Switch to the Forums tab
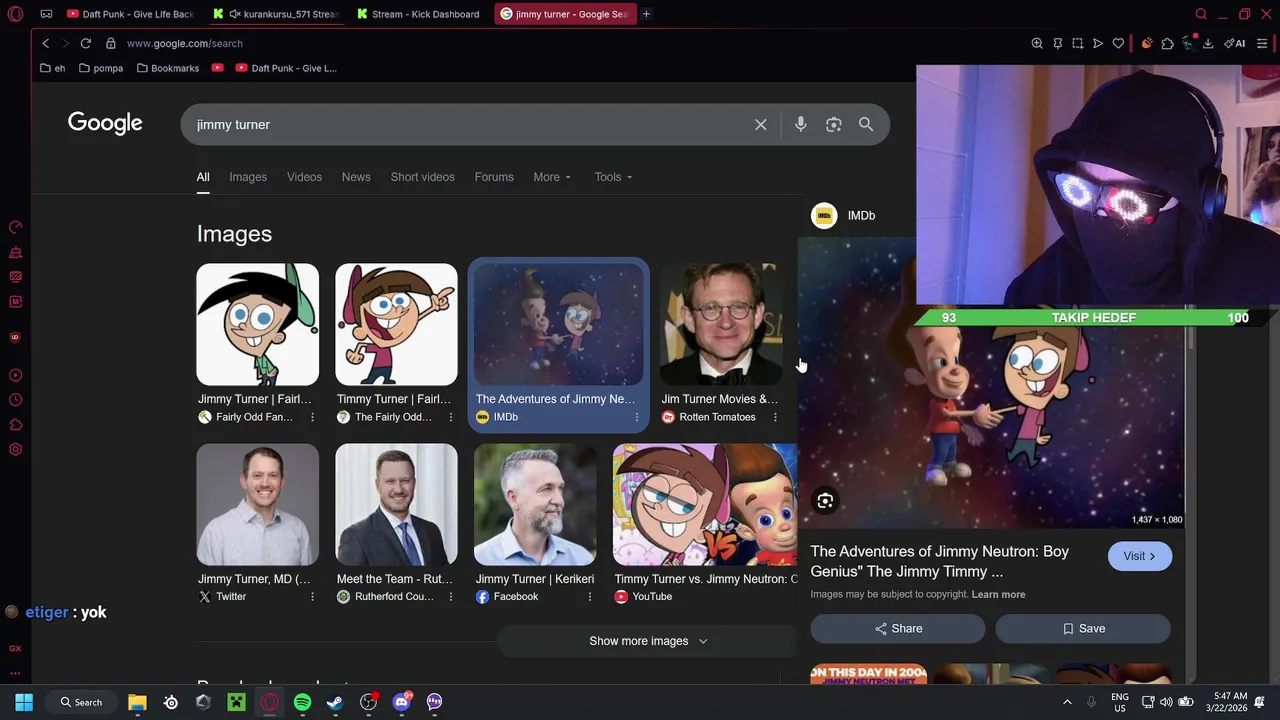 (494, 177)
